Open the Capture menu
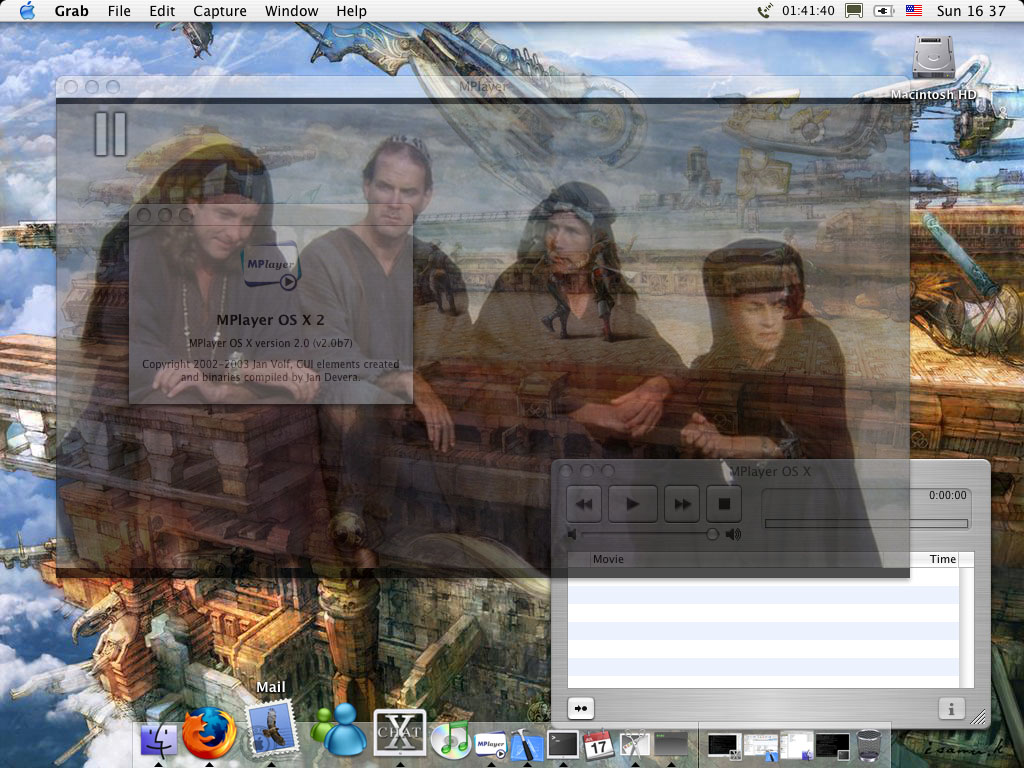This screenshot has width=1024, height=768. (219, 11)
